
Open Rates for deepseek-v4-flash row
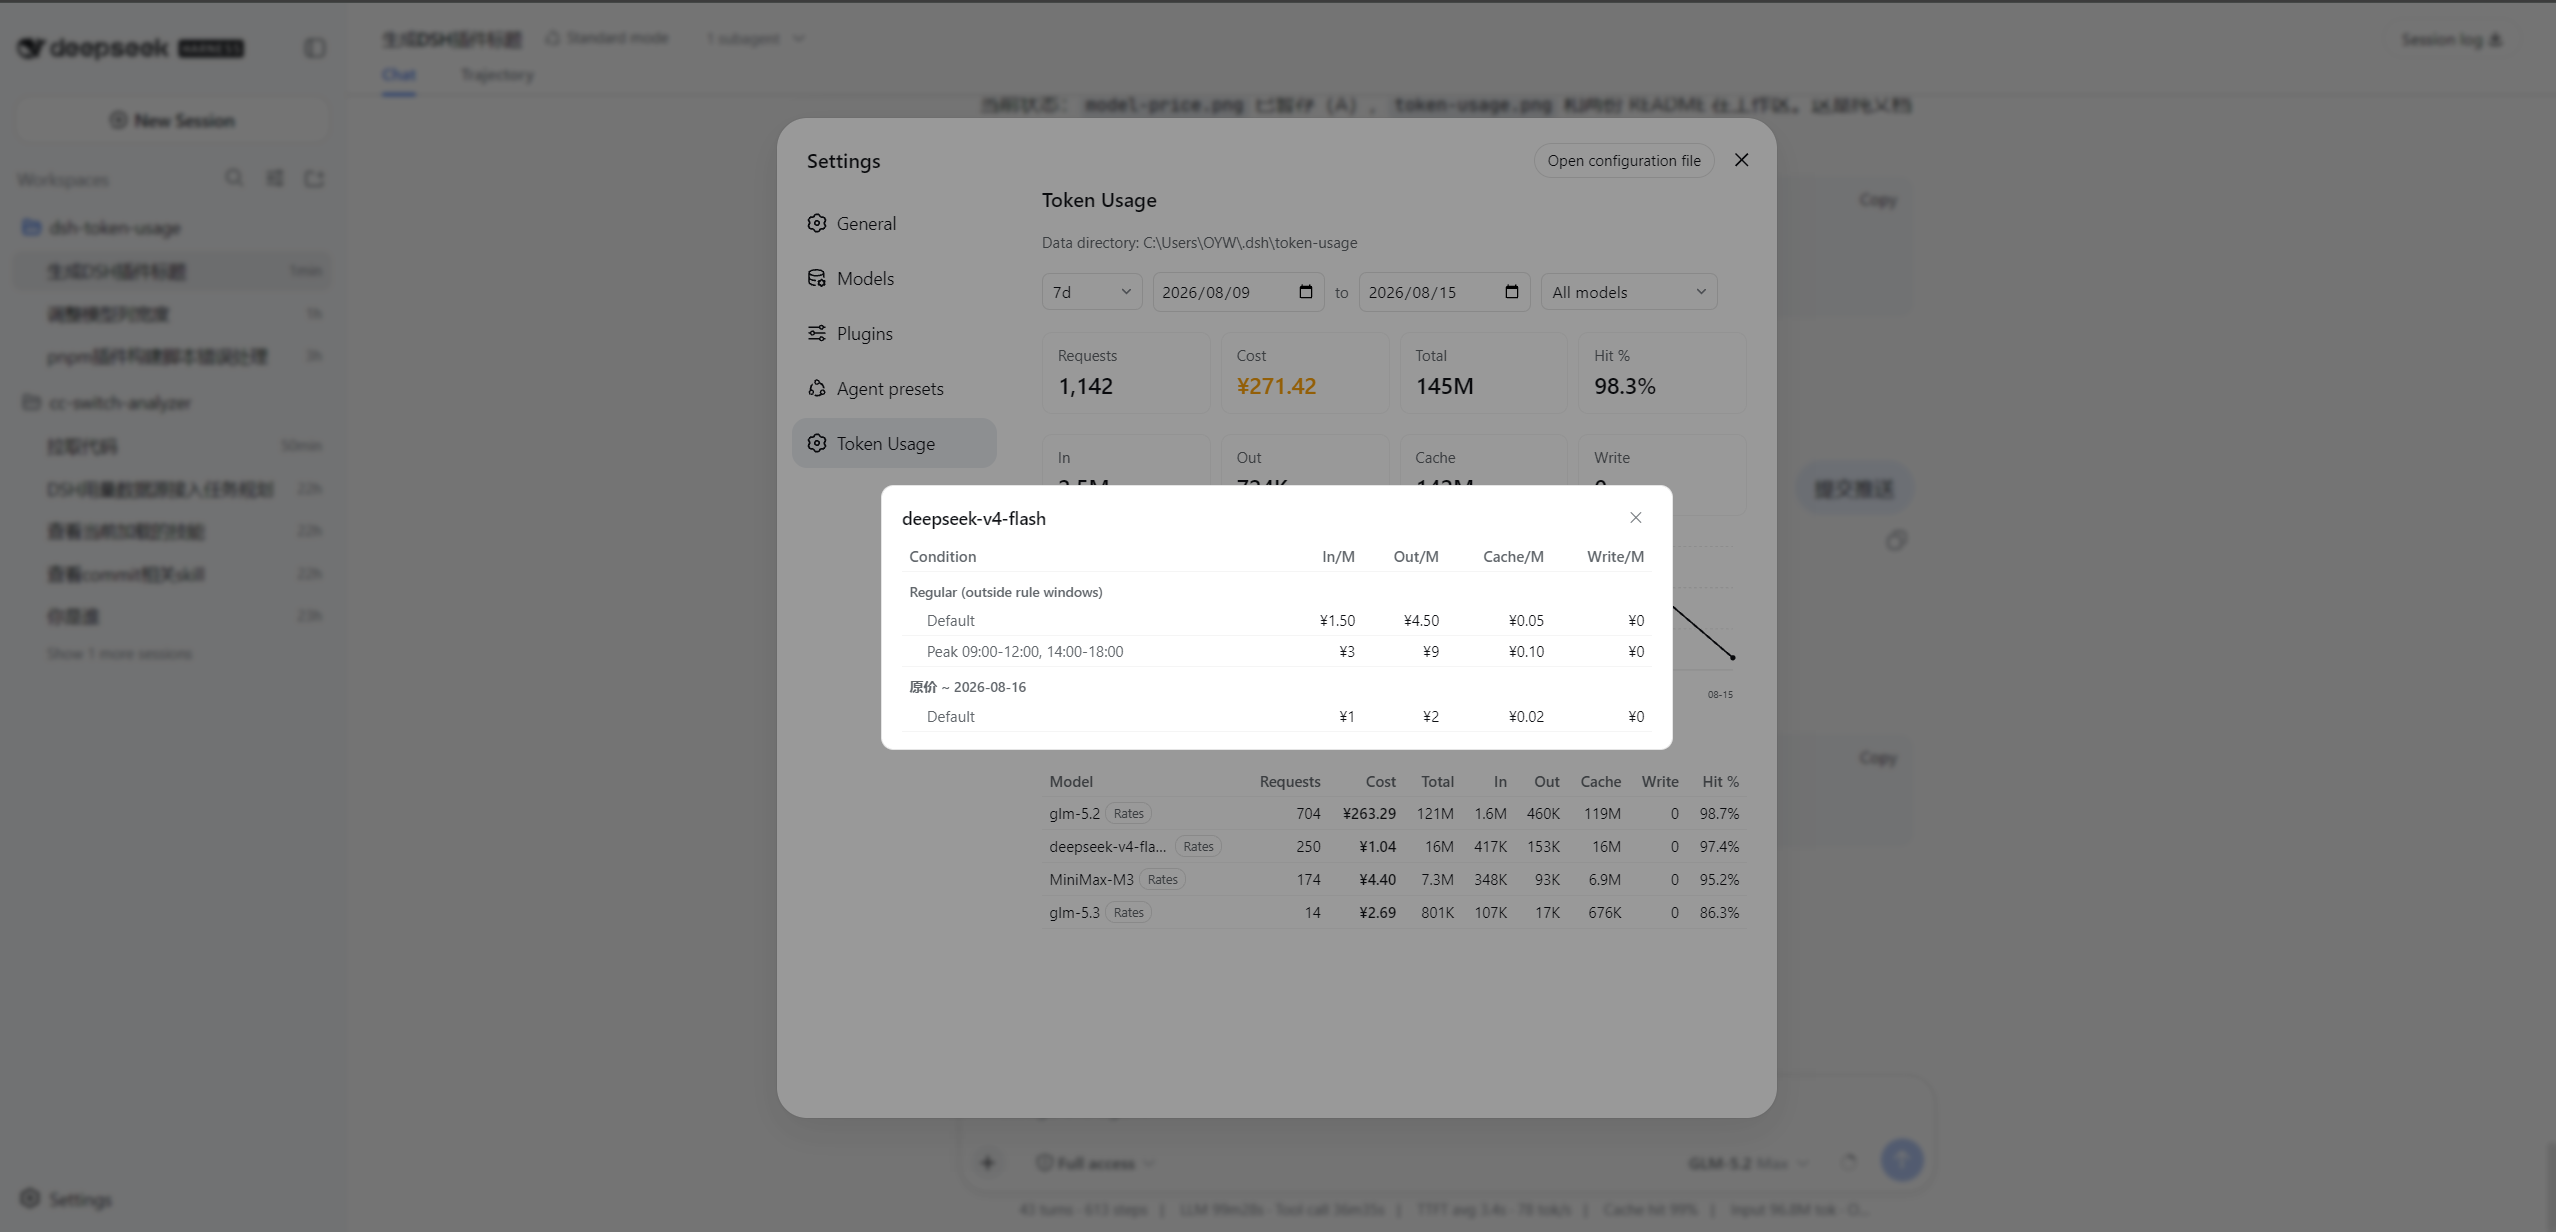coord(1198,847)
